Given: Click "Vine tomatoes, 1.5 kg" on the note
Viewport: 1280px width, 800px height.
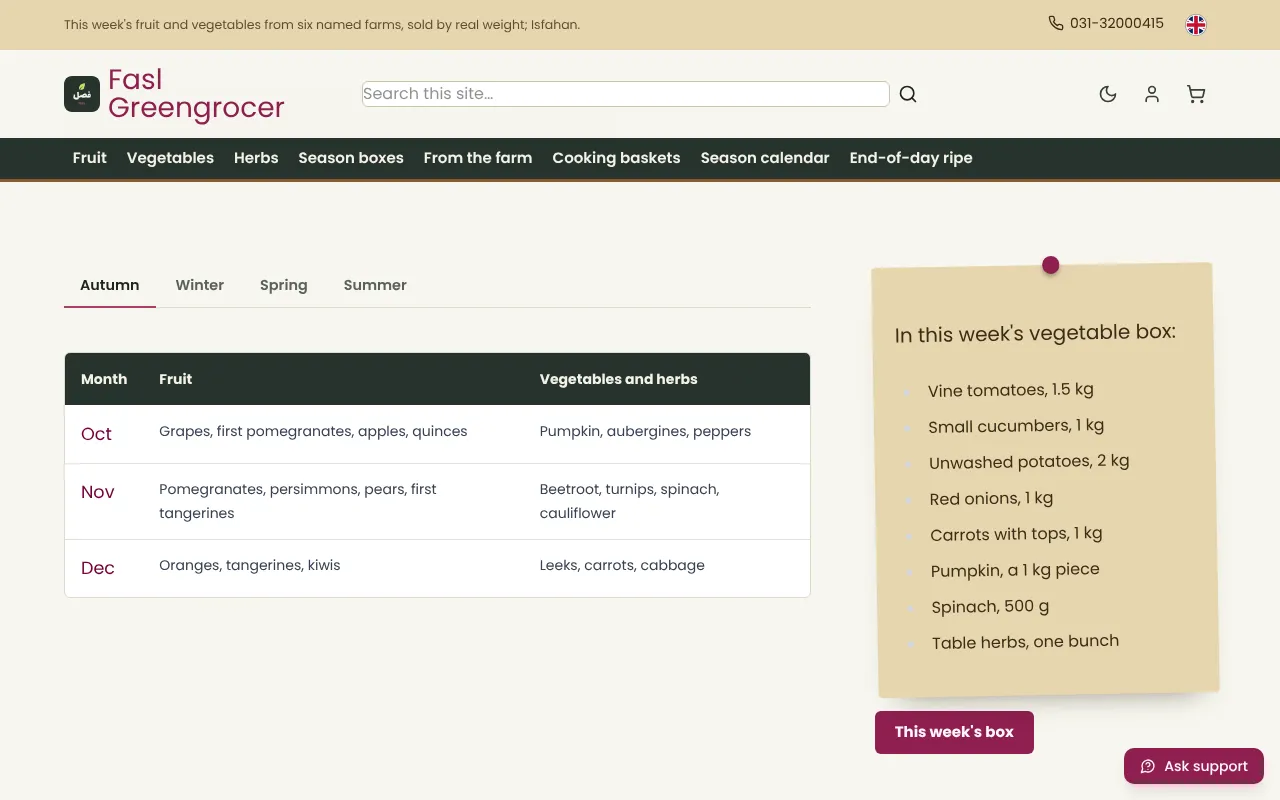Looking at the screenshot, I should point(1011,390).
